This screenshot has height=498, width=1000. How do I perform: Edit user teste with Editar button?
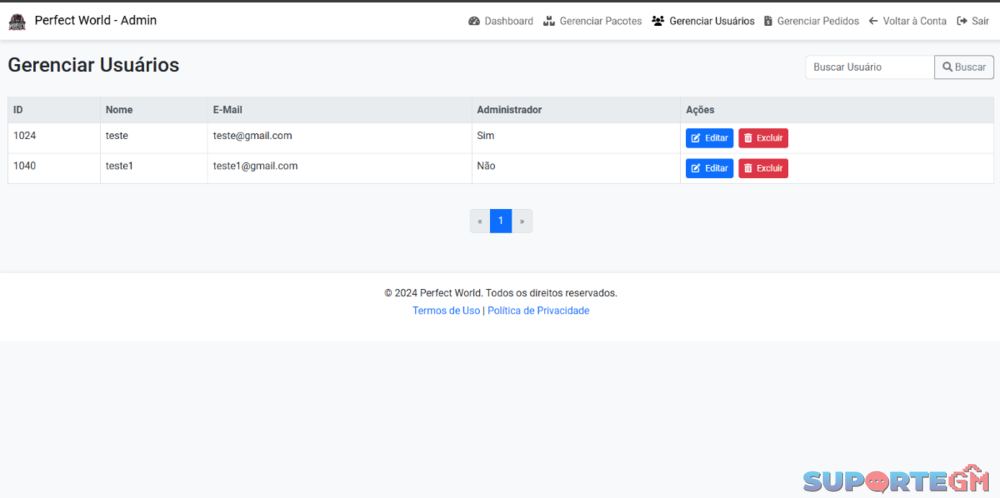click(709, 138)
